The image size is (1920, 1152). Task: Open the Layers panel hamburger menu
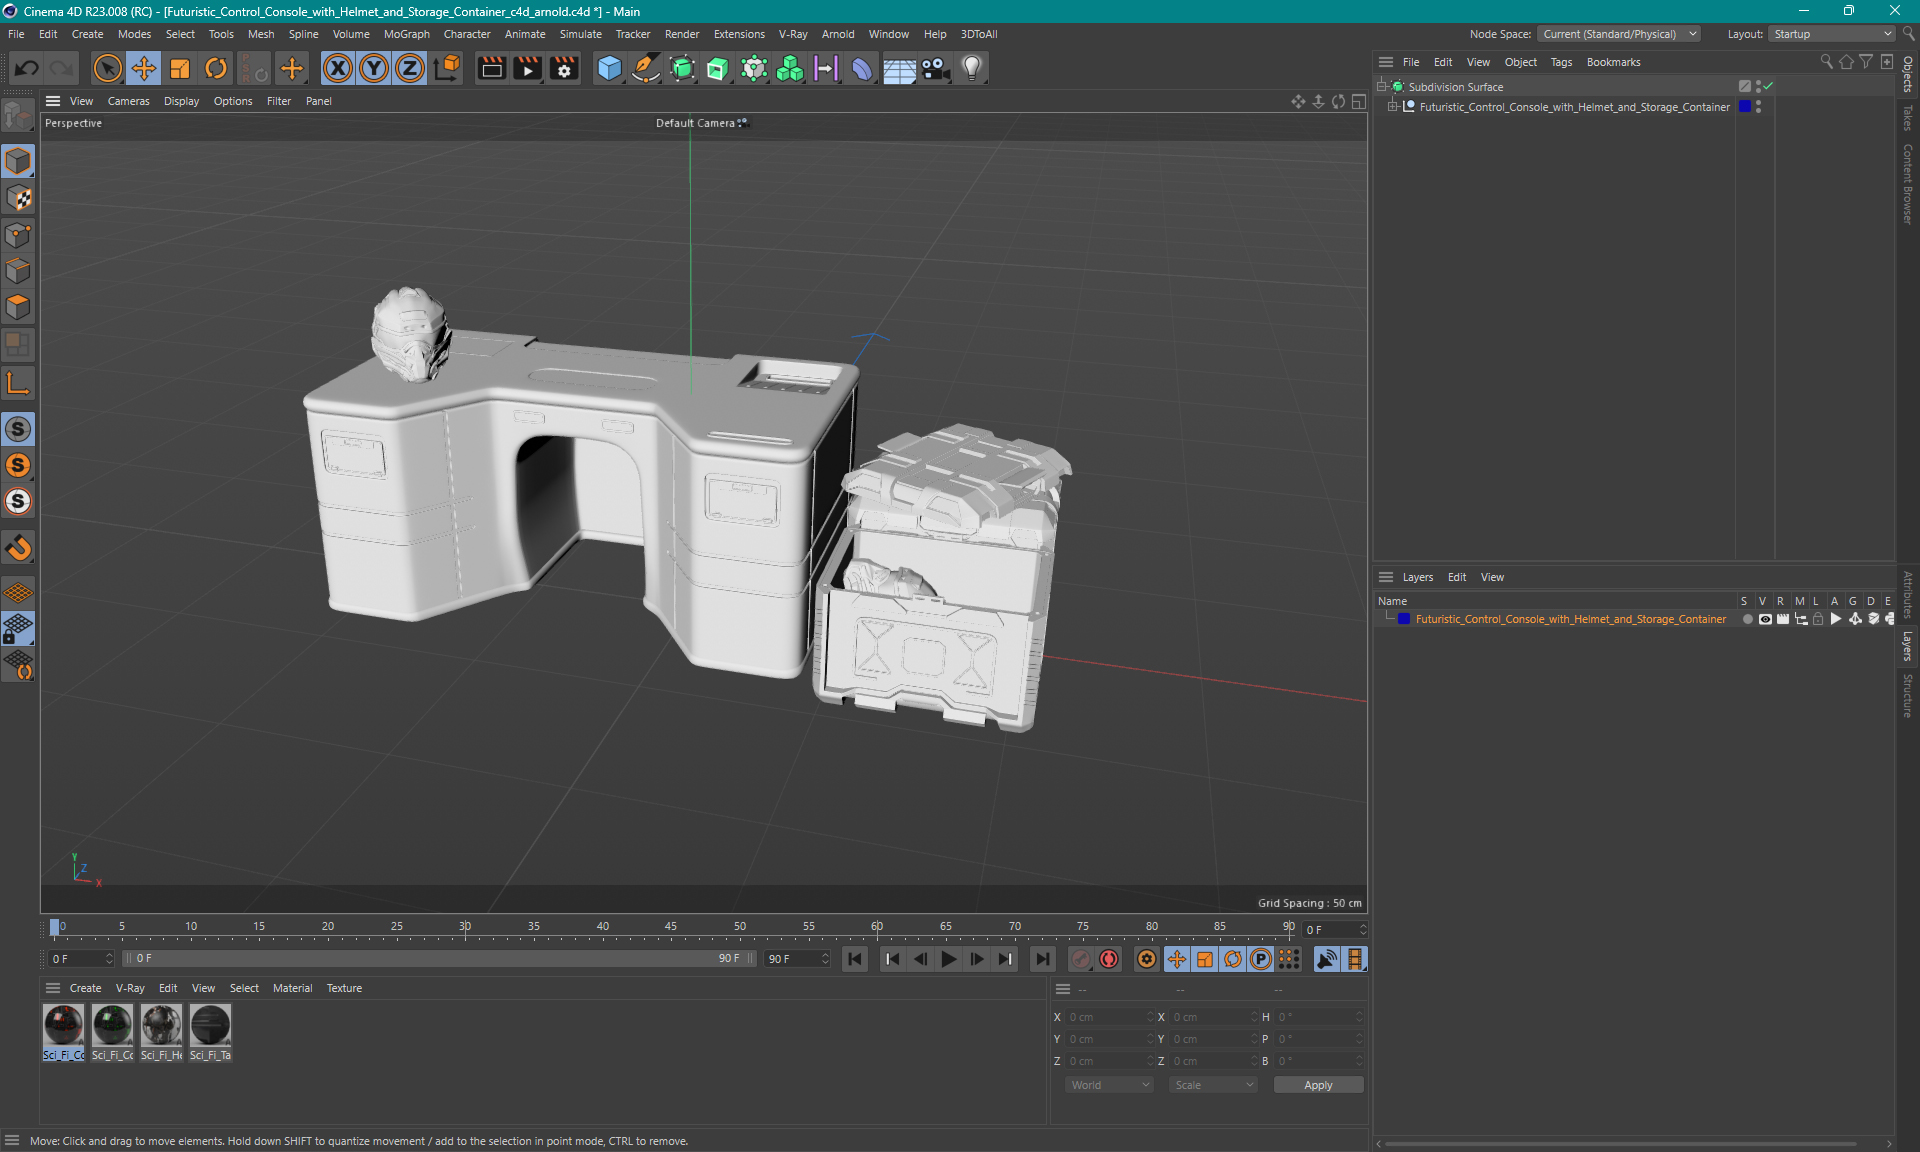(1386, 577)
